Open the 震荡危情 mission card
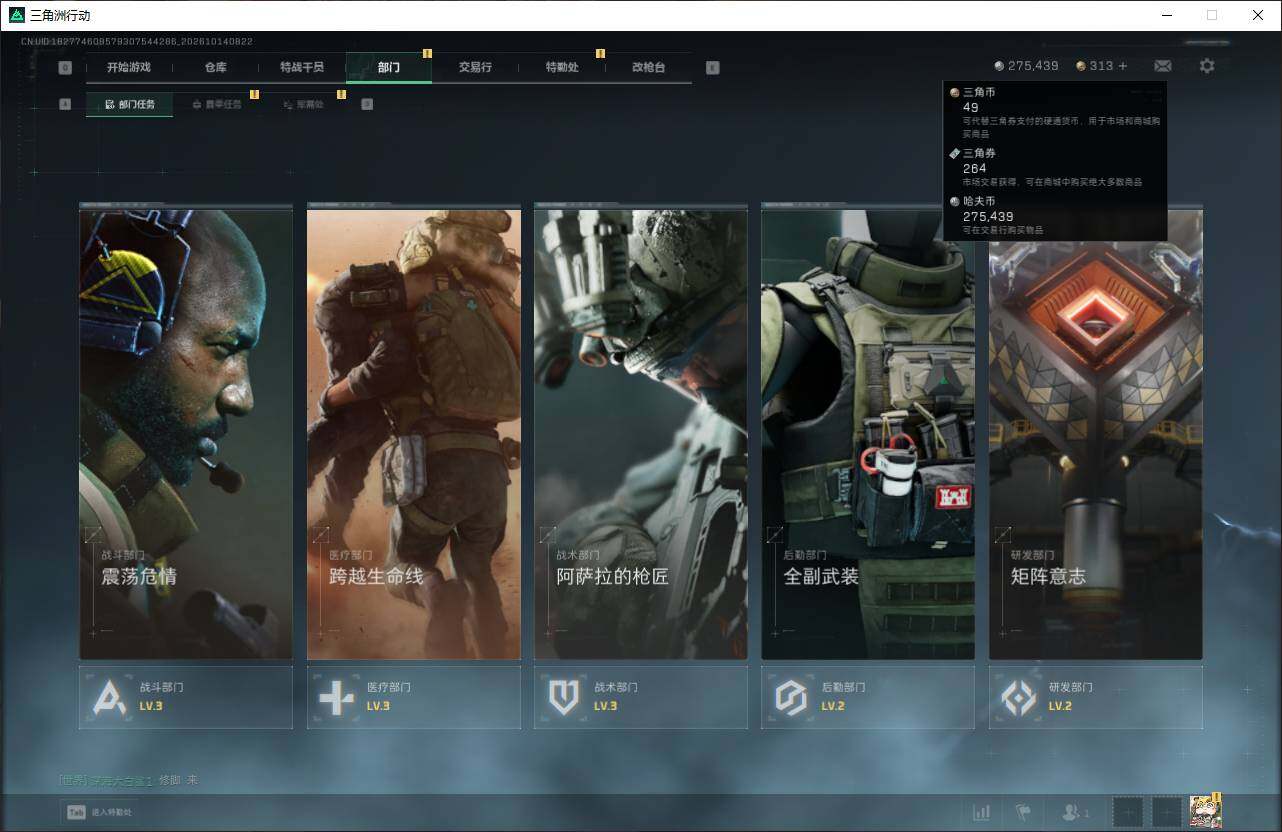This screenshot has width=1282, height=832. point(186,432)
